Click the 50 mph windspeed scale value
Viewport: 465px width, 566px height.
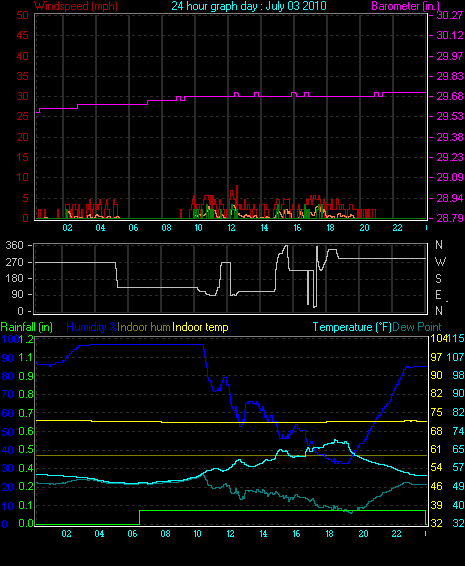(22, 15)
